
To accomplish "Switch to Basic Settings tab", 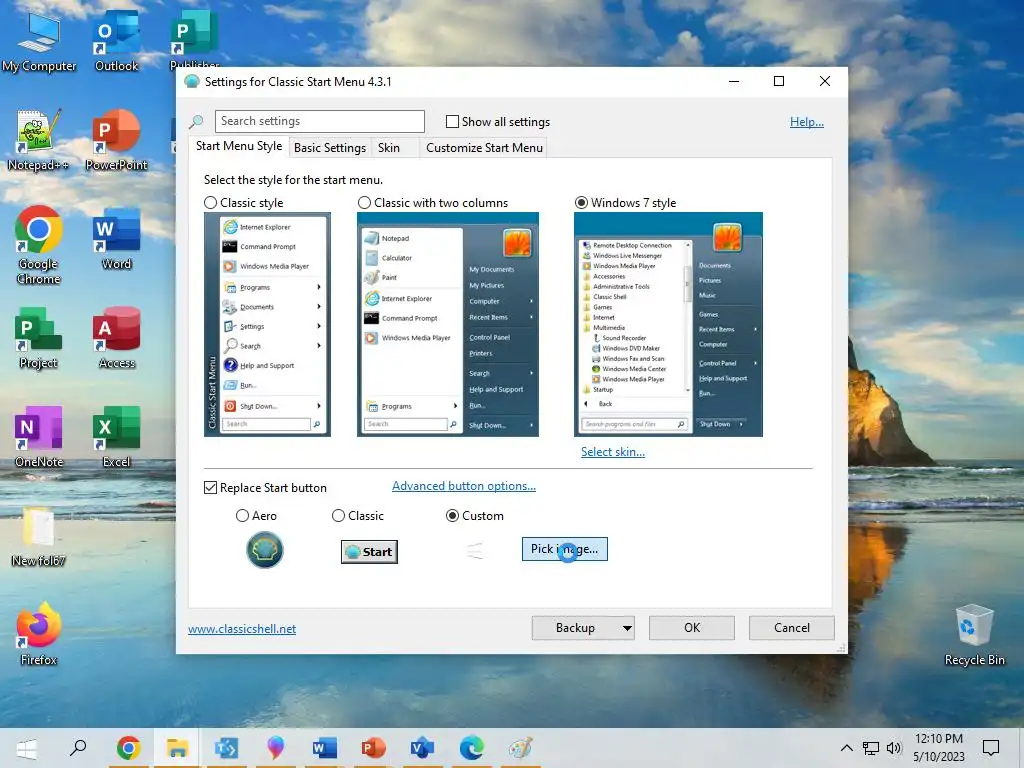I will click(x=330, y=148).
